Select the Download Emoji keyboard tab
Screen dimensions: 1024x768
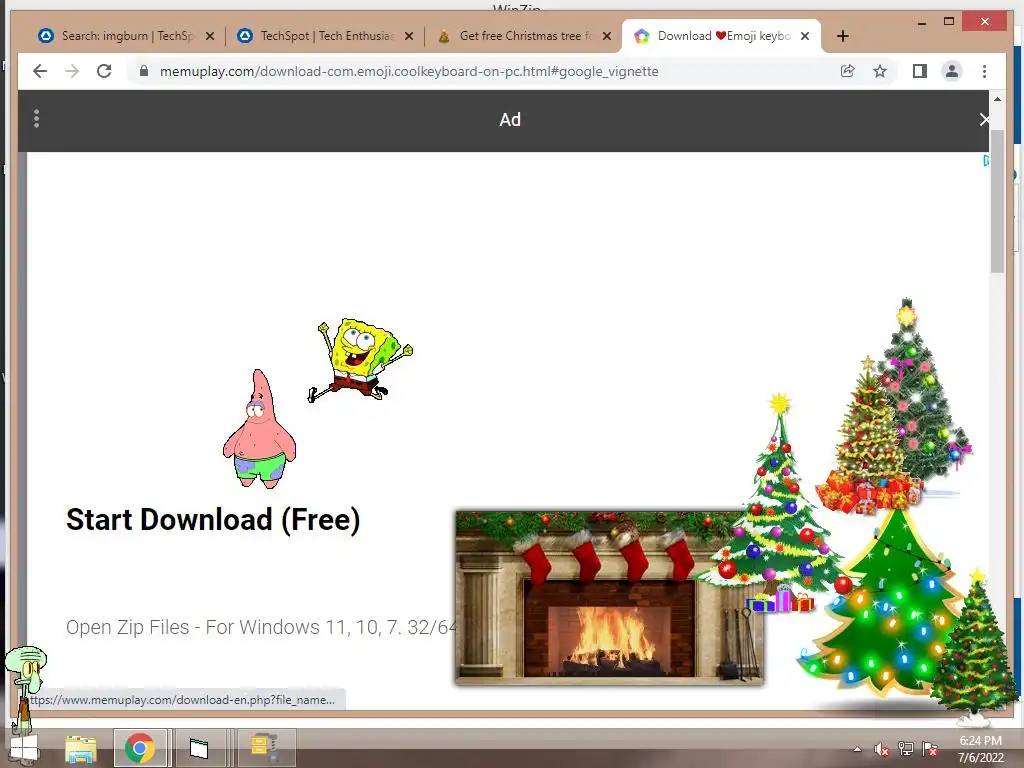coord(721,37)
